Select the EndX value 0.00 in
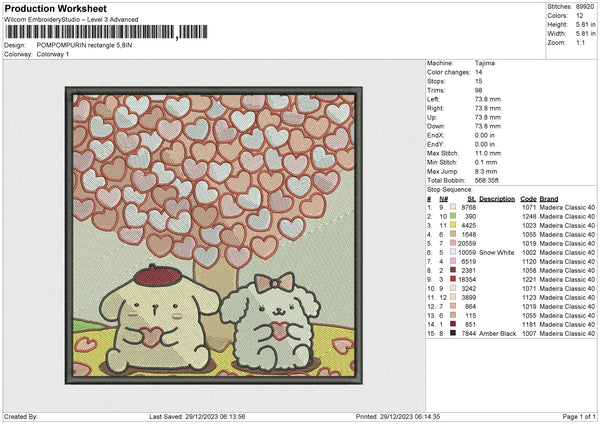The height and width of the screenshot is (424, 600). pyautogui.click(x=484, y=135)
